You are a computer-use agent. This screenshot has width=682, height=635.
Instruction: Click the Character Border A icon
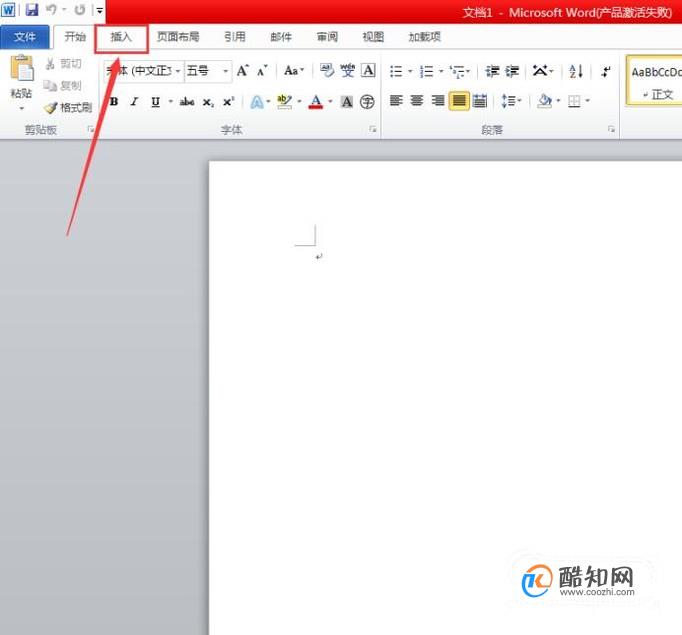click(368, 70)
